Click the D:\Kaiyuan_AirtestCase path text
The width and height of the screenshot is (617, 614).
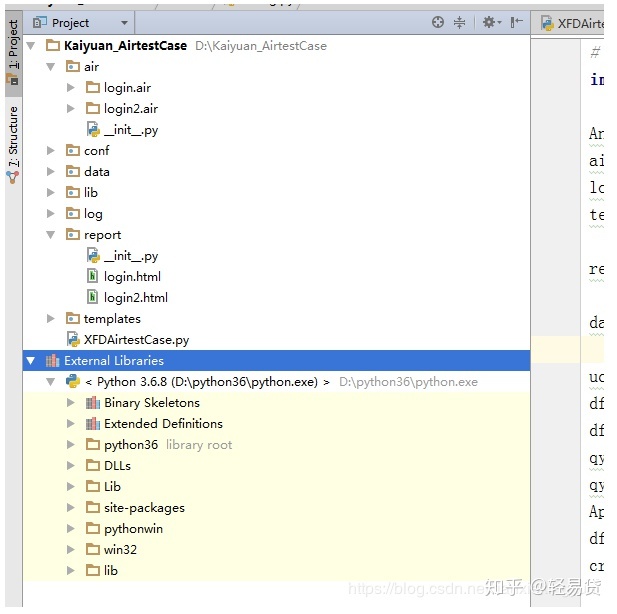click(261, 46)
